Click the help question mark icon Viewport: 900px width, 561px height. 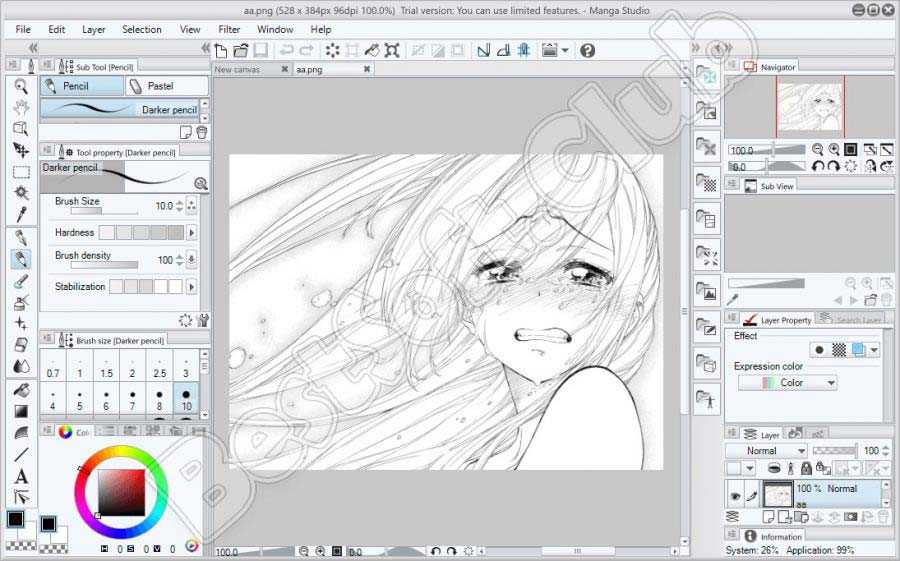(587, 50)
